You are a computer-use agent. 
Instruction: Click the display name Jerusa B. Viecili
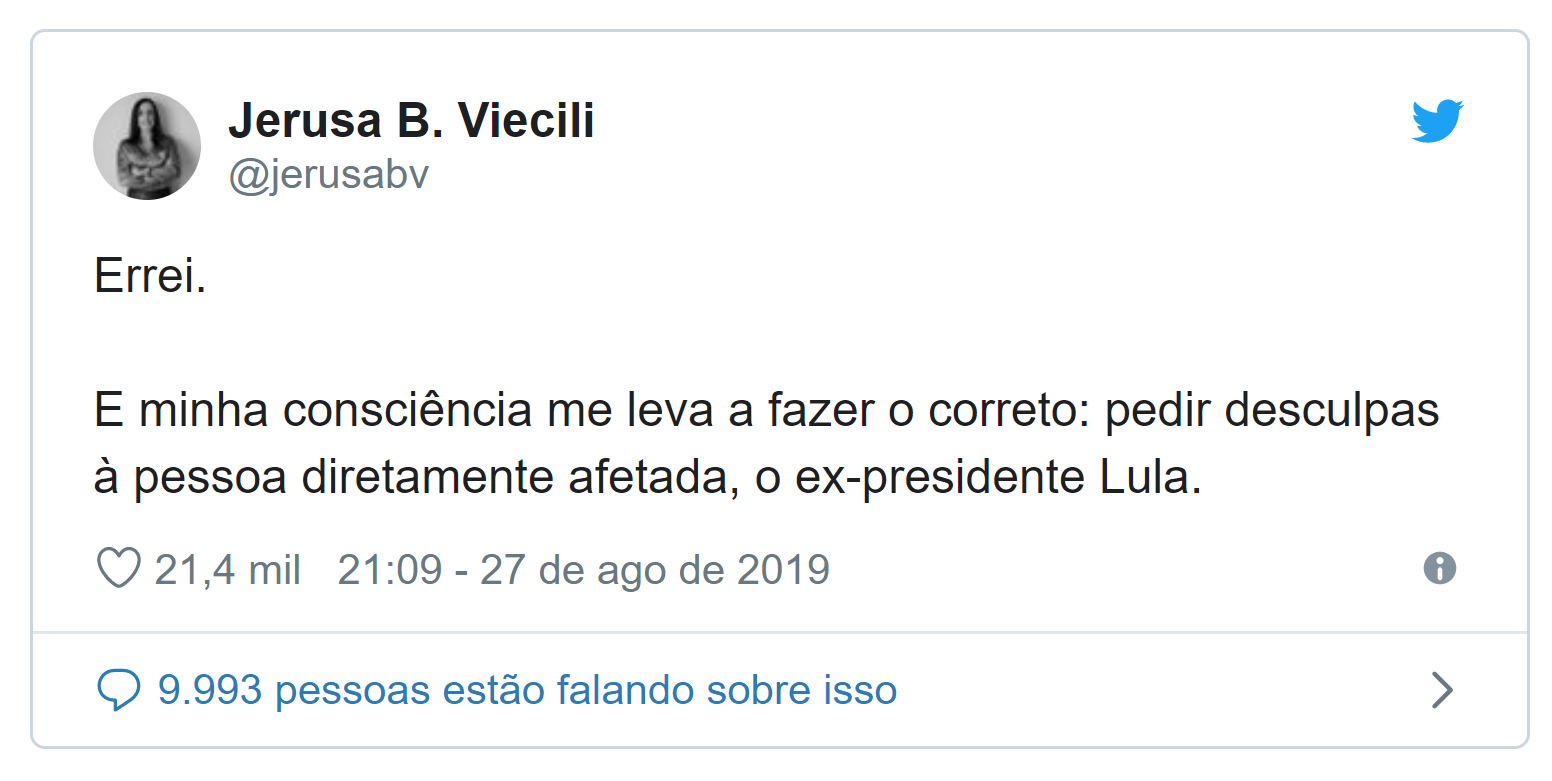coord(411,122)
